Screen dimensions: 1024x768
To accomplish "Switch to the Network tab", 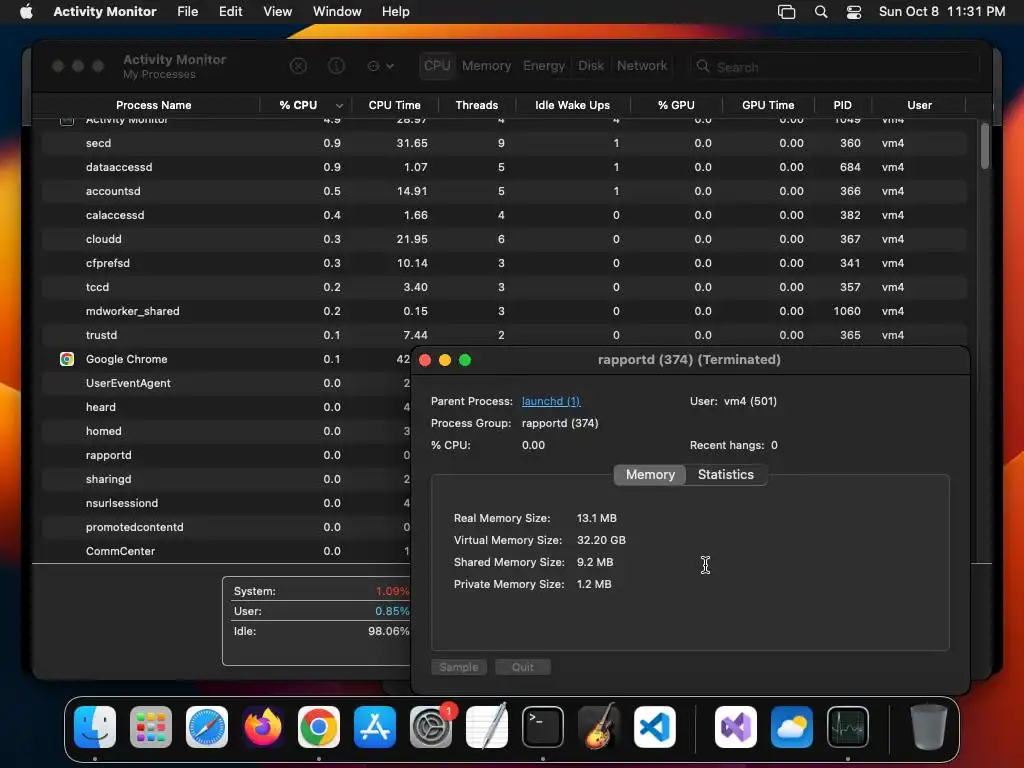I will [x=642, y=66].
